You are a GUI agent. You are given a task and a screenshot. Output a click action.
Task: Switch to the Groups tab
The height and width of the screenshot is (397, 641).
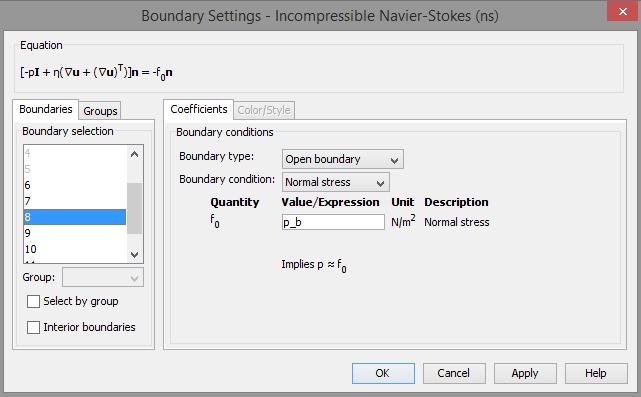100,111
